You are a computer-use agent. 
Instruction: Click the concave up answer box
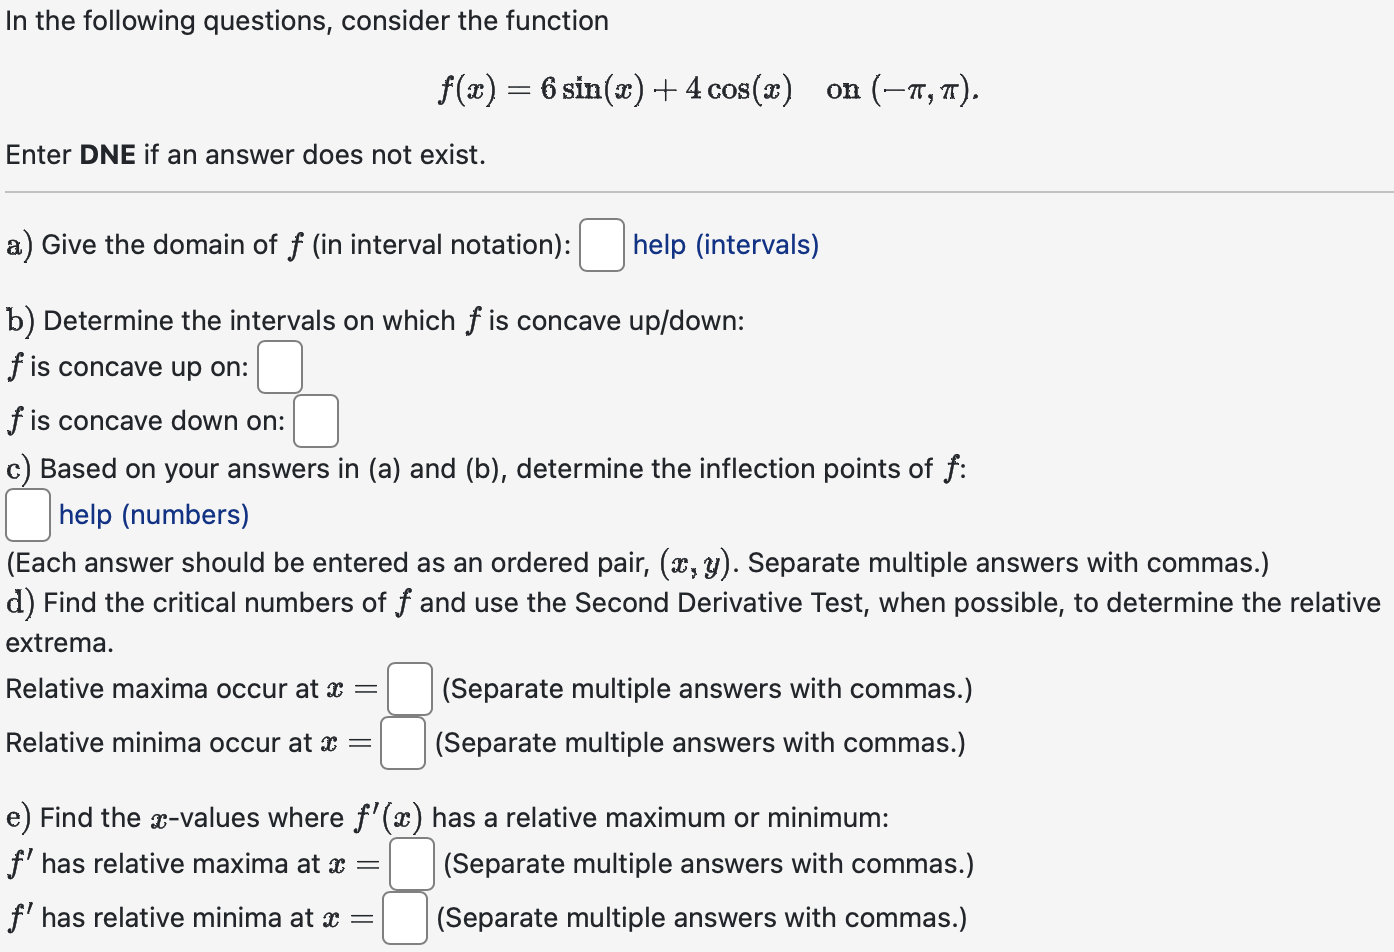point(280,367)
